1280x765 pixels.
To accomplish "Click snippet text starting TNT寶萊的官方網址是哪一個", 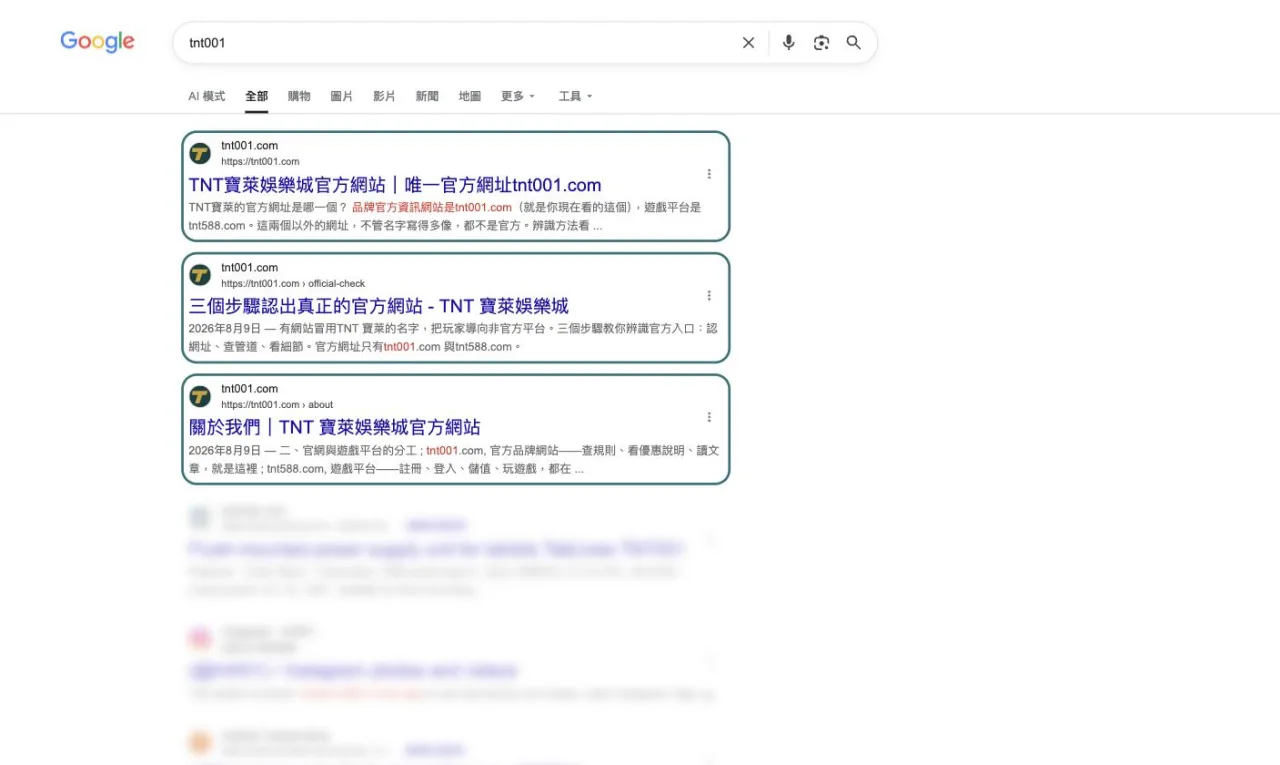I will tap(445, 217).
